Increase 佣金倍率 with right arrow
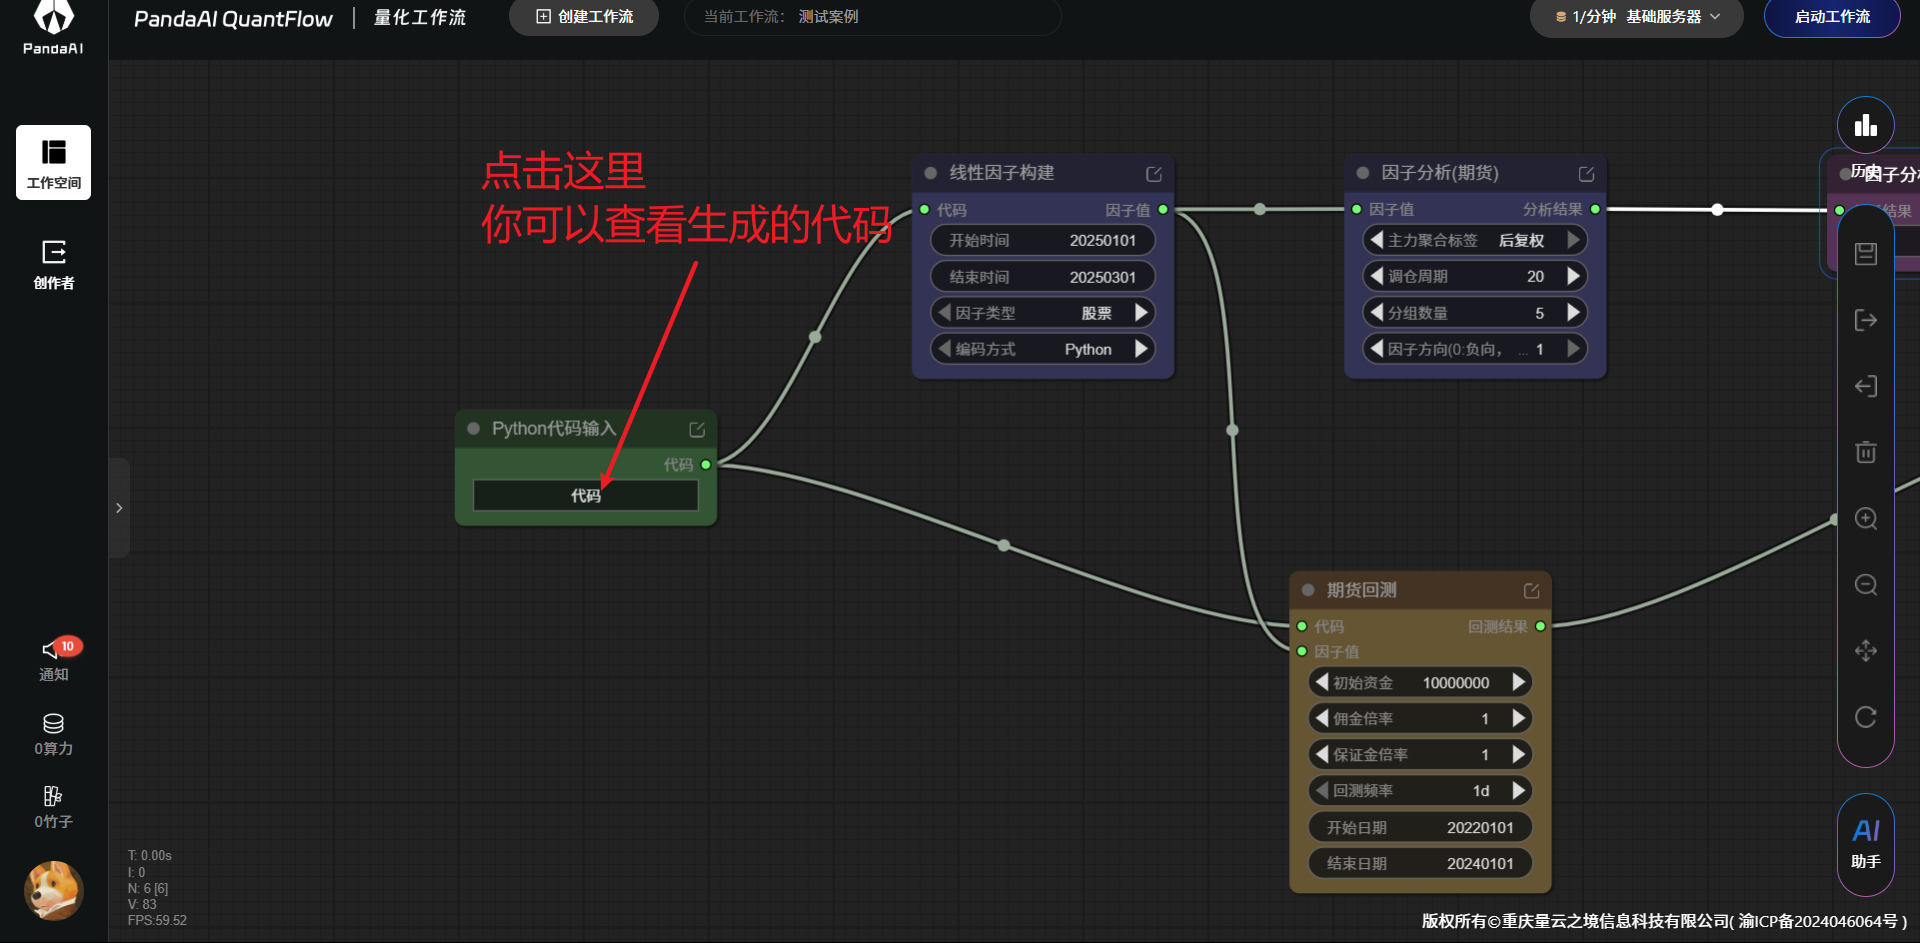Image resolution: width=1920 pixels, height=943 pixels. click(1519, 718)
